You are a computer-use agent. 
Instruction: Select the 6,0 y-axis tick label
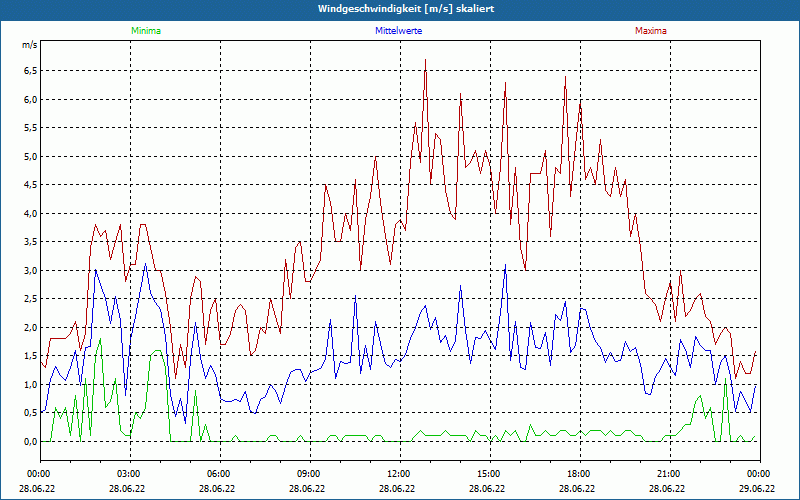31,99
